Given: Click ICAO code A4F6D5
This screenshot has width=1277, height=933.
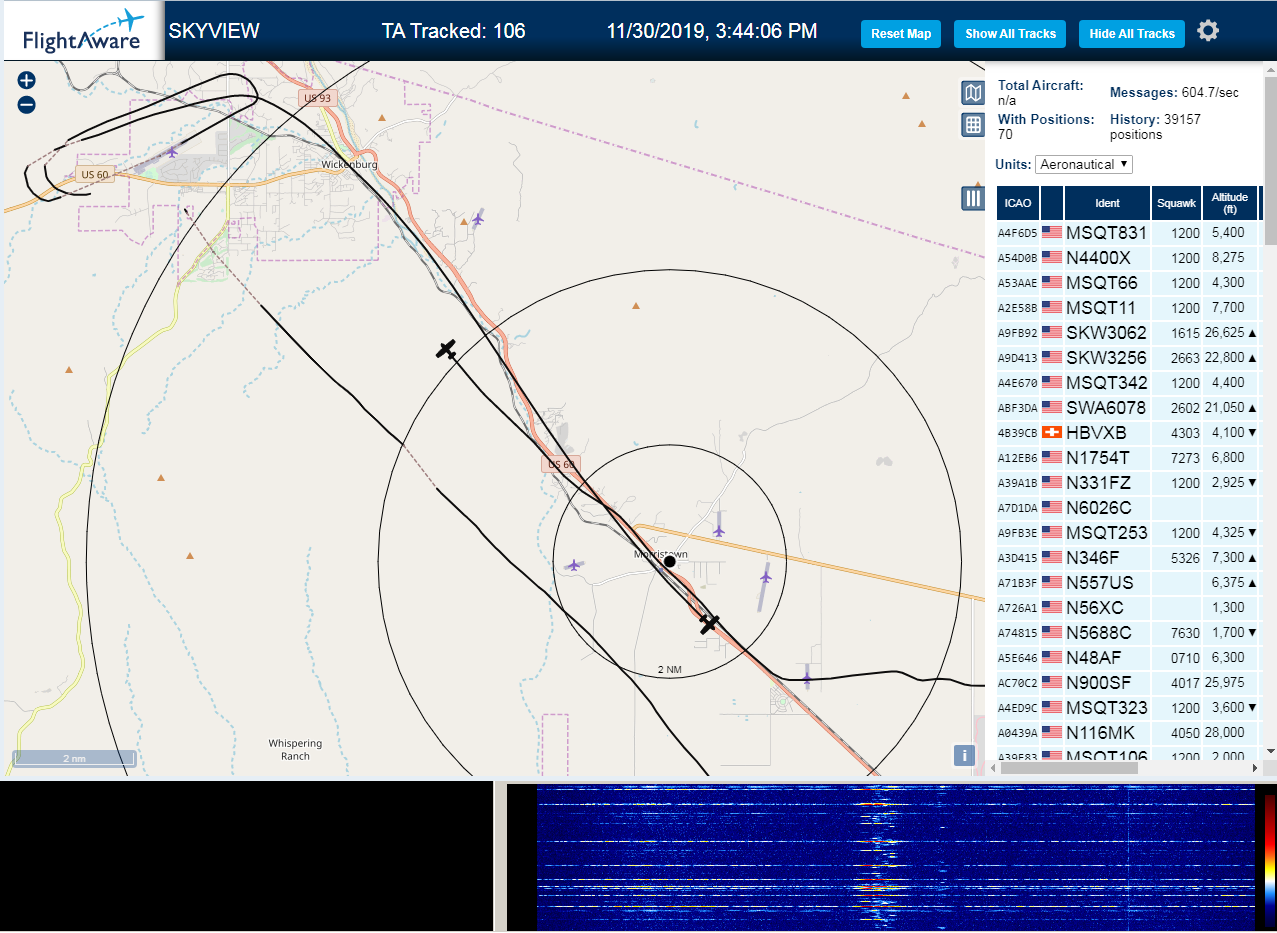Looking at the screenshot, I should click(x=1017, y=233).
